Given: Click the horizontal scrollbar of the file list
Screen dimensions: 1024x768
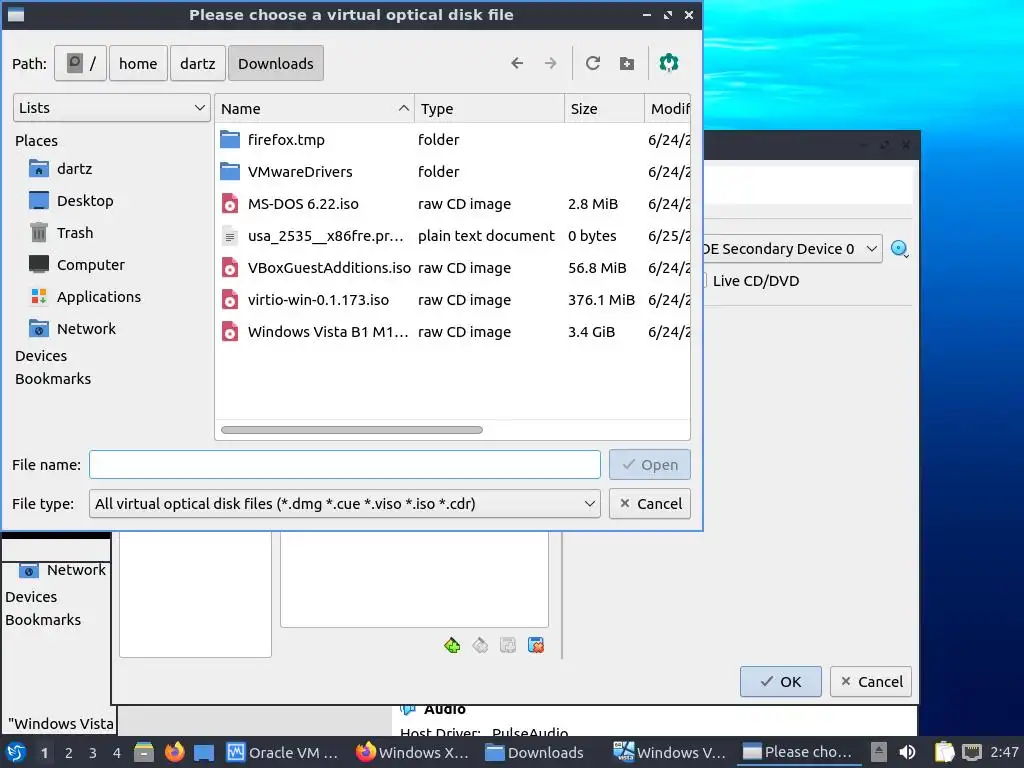Looking at the screenshot, I should tap(352, 430).
